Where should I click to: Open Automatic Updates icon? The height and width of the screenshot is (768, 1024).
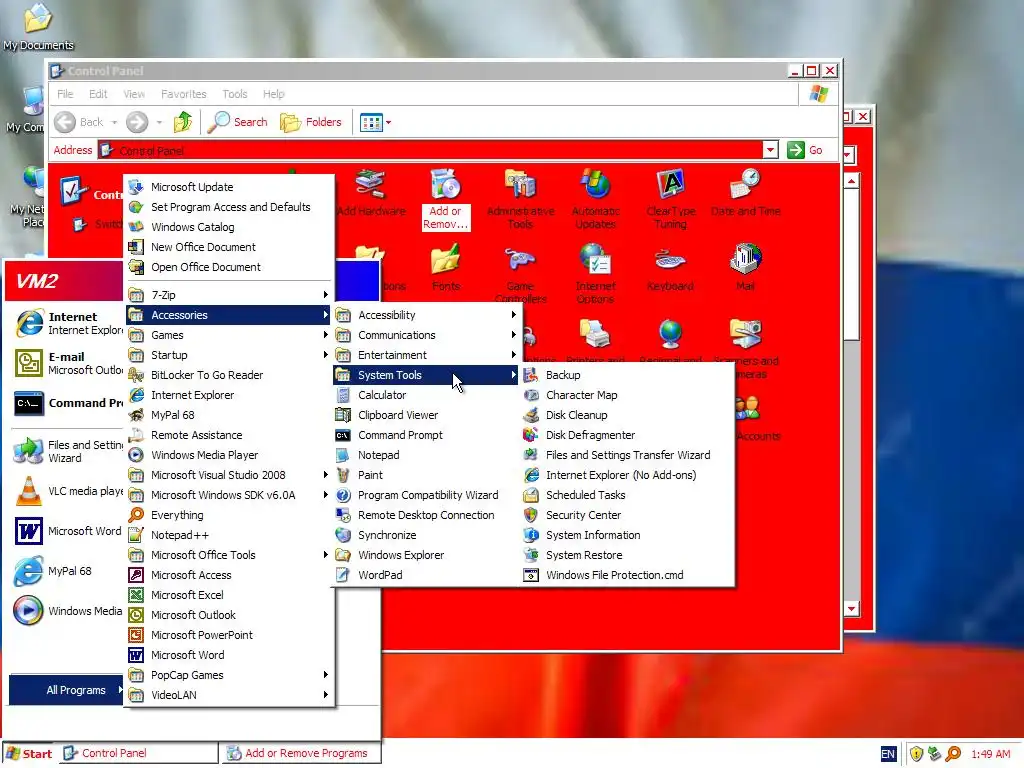[x=596, y=199]
